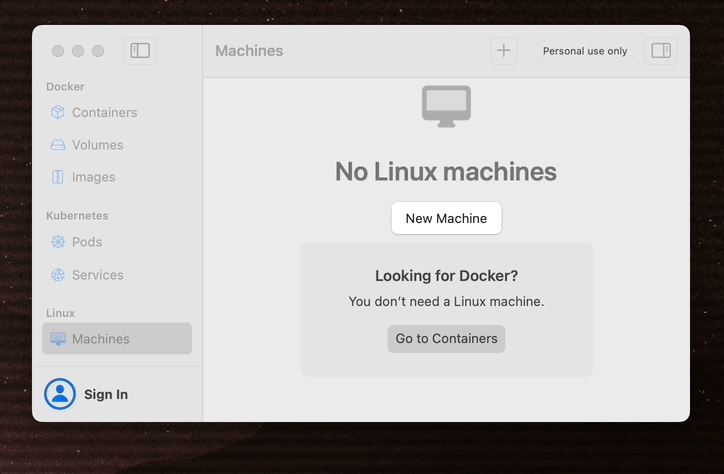
Task: Click the Docker section header
Action: click(x=65, y=87)
